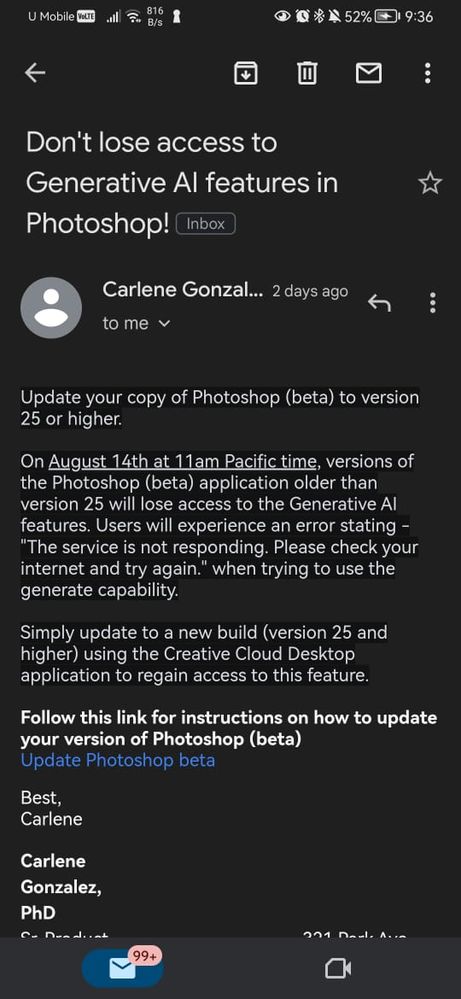Tap the sender's profile avatar

click(x=51, y=308)
